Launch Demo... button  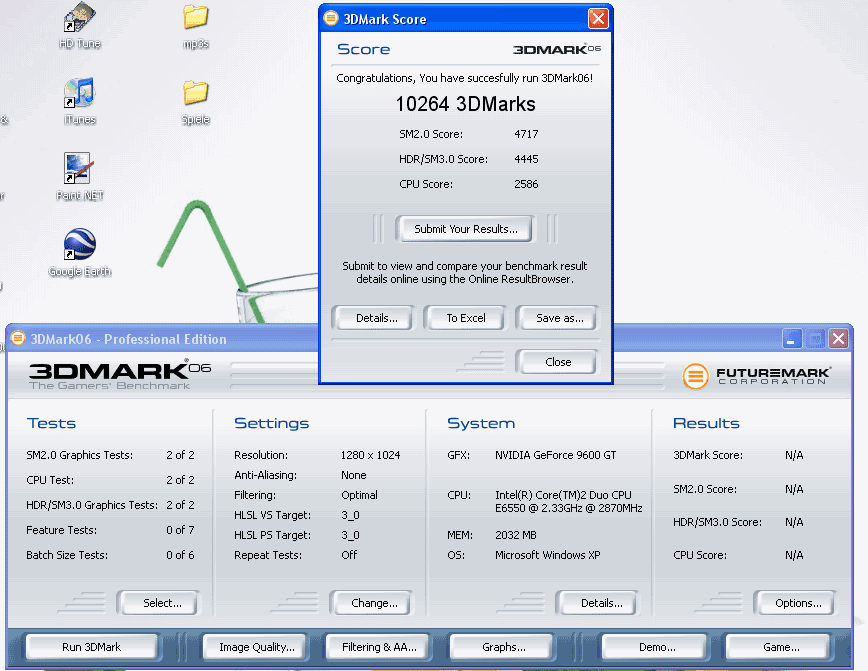(655, 647)
